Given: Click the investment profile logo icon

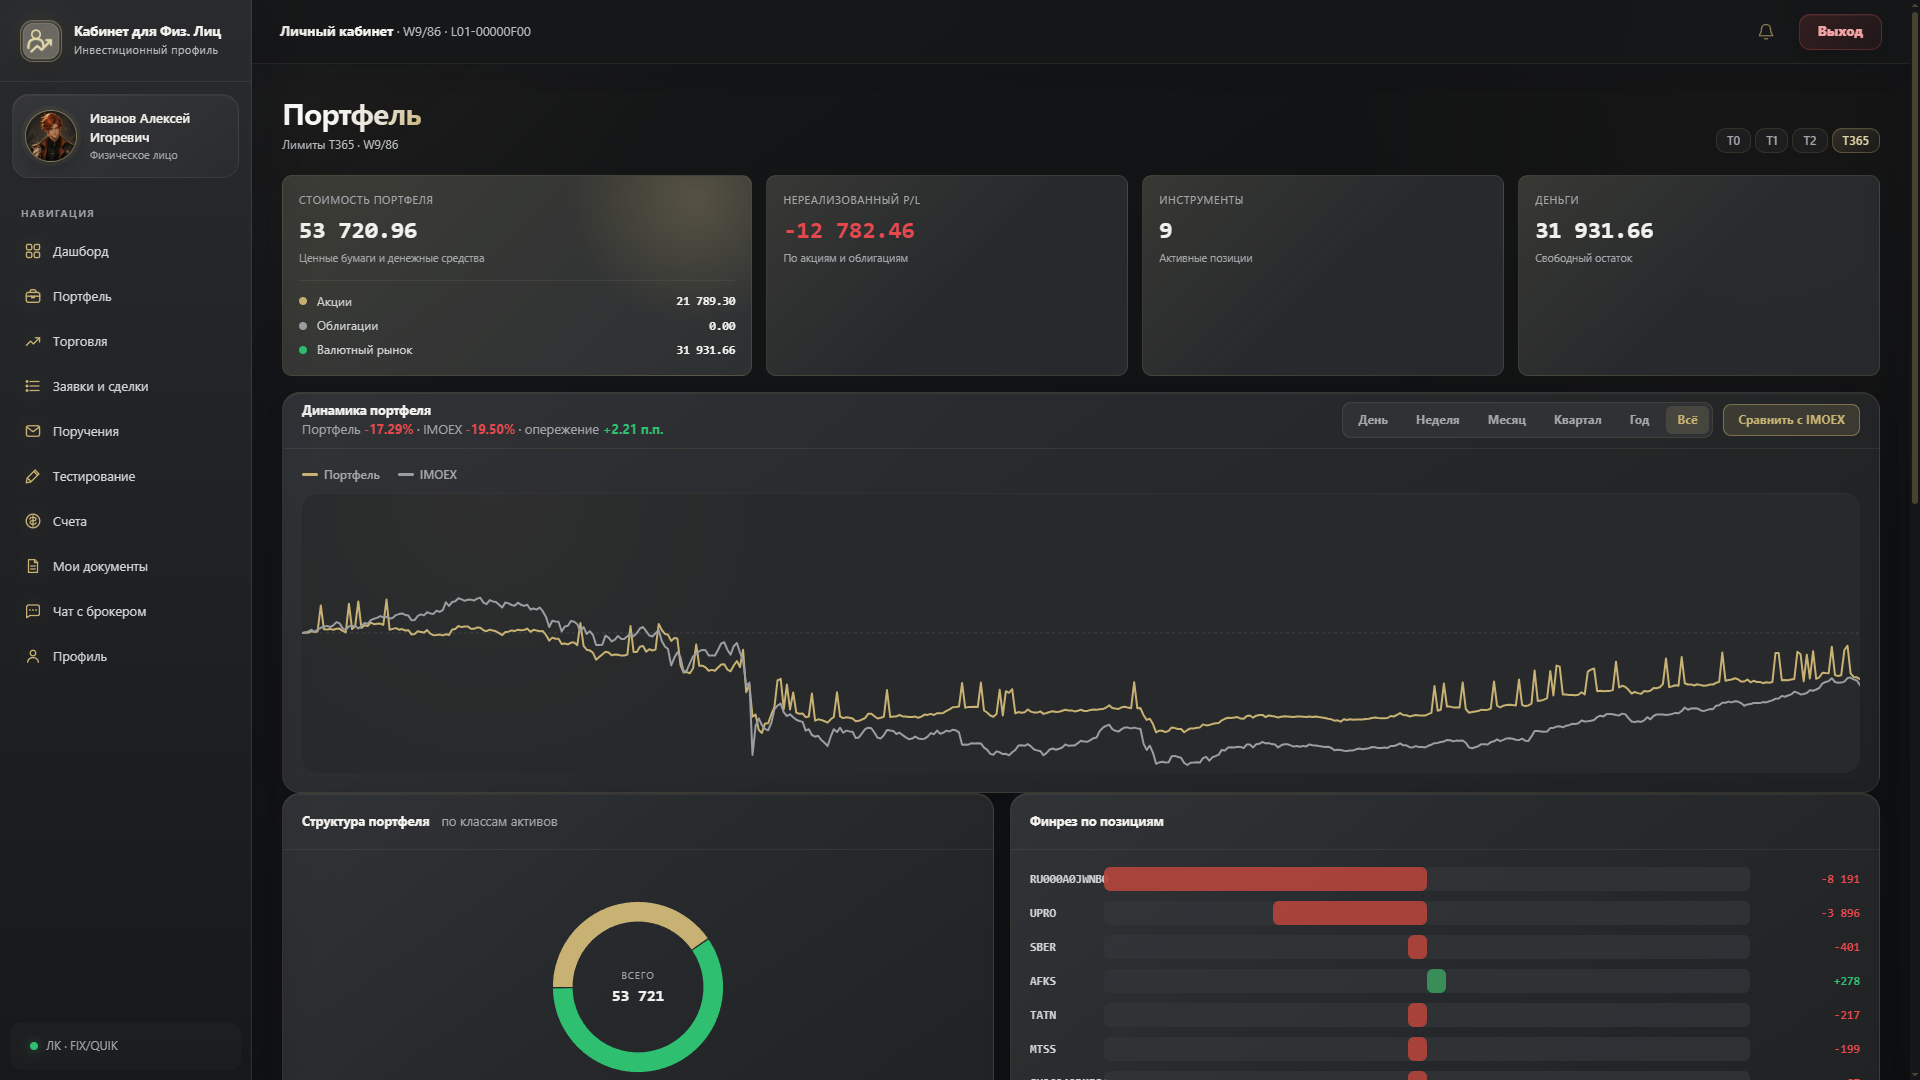Looking at the screenshot, I should 41,41.
